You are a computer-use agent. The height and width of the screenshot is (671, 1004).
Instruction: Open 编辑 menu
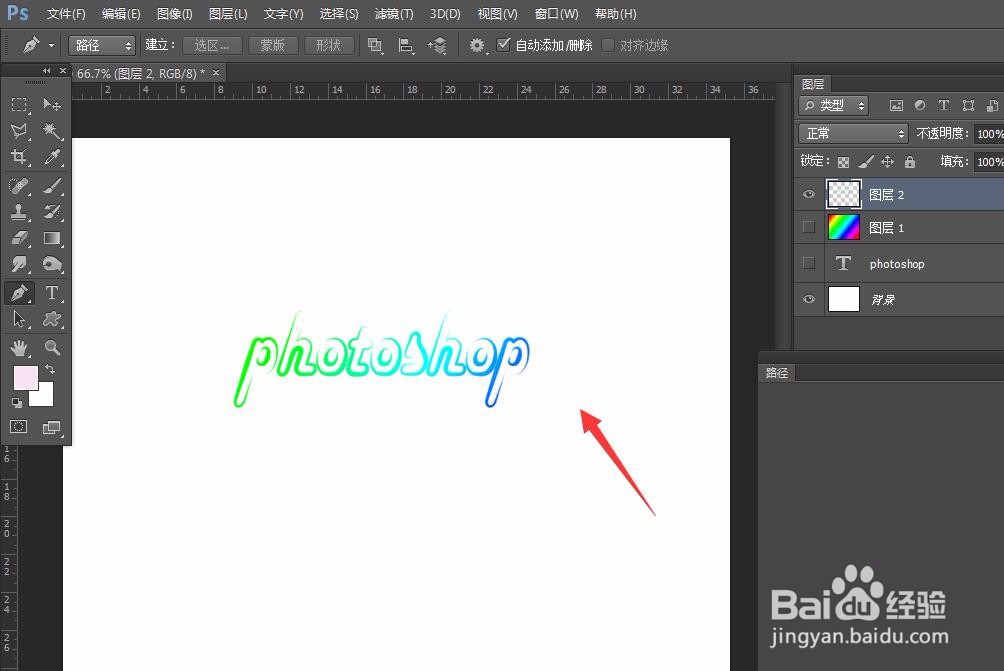tap(121, 13)
